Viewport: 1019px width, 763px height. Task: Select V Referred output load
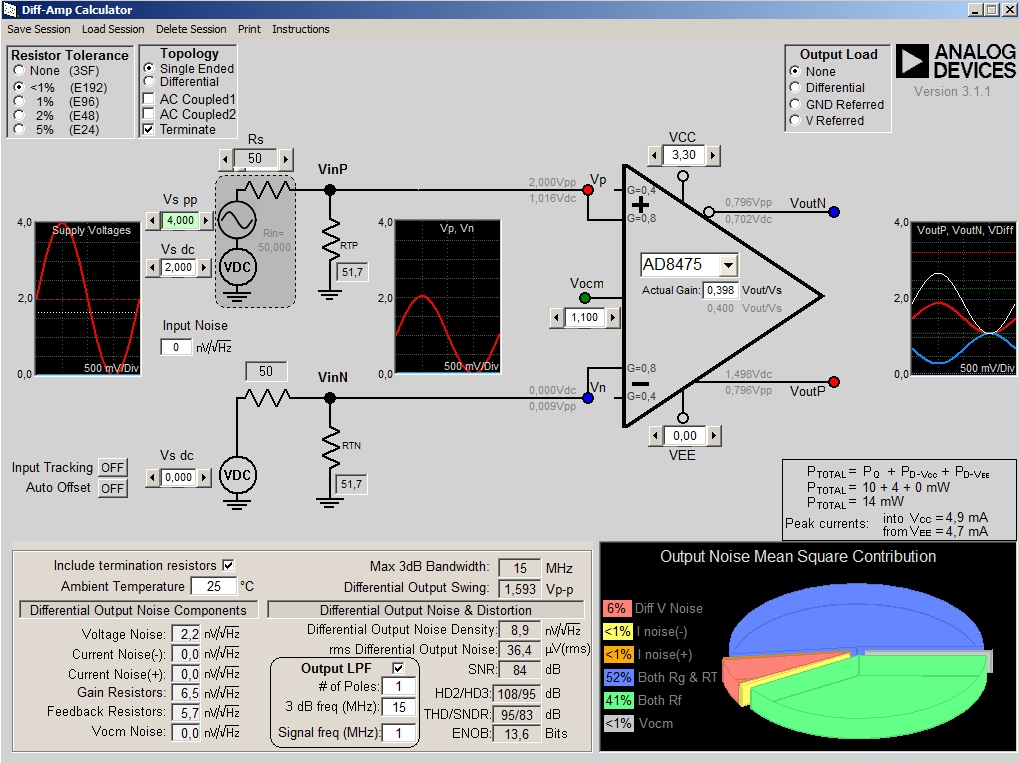(795, 120)
